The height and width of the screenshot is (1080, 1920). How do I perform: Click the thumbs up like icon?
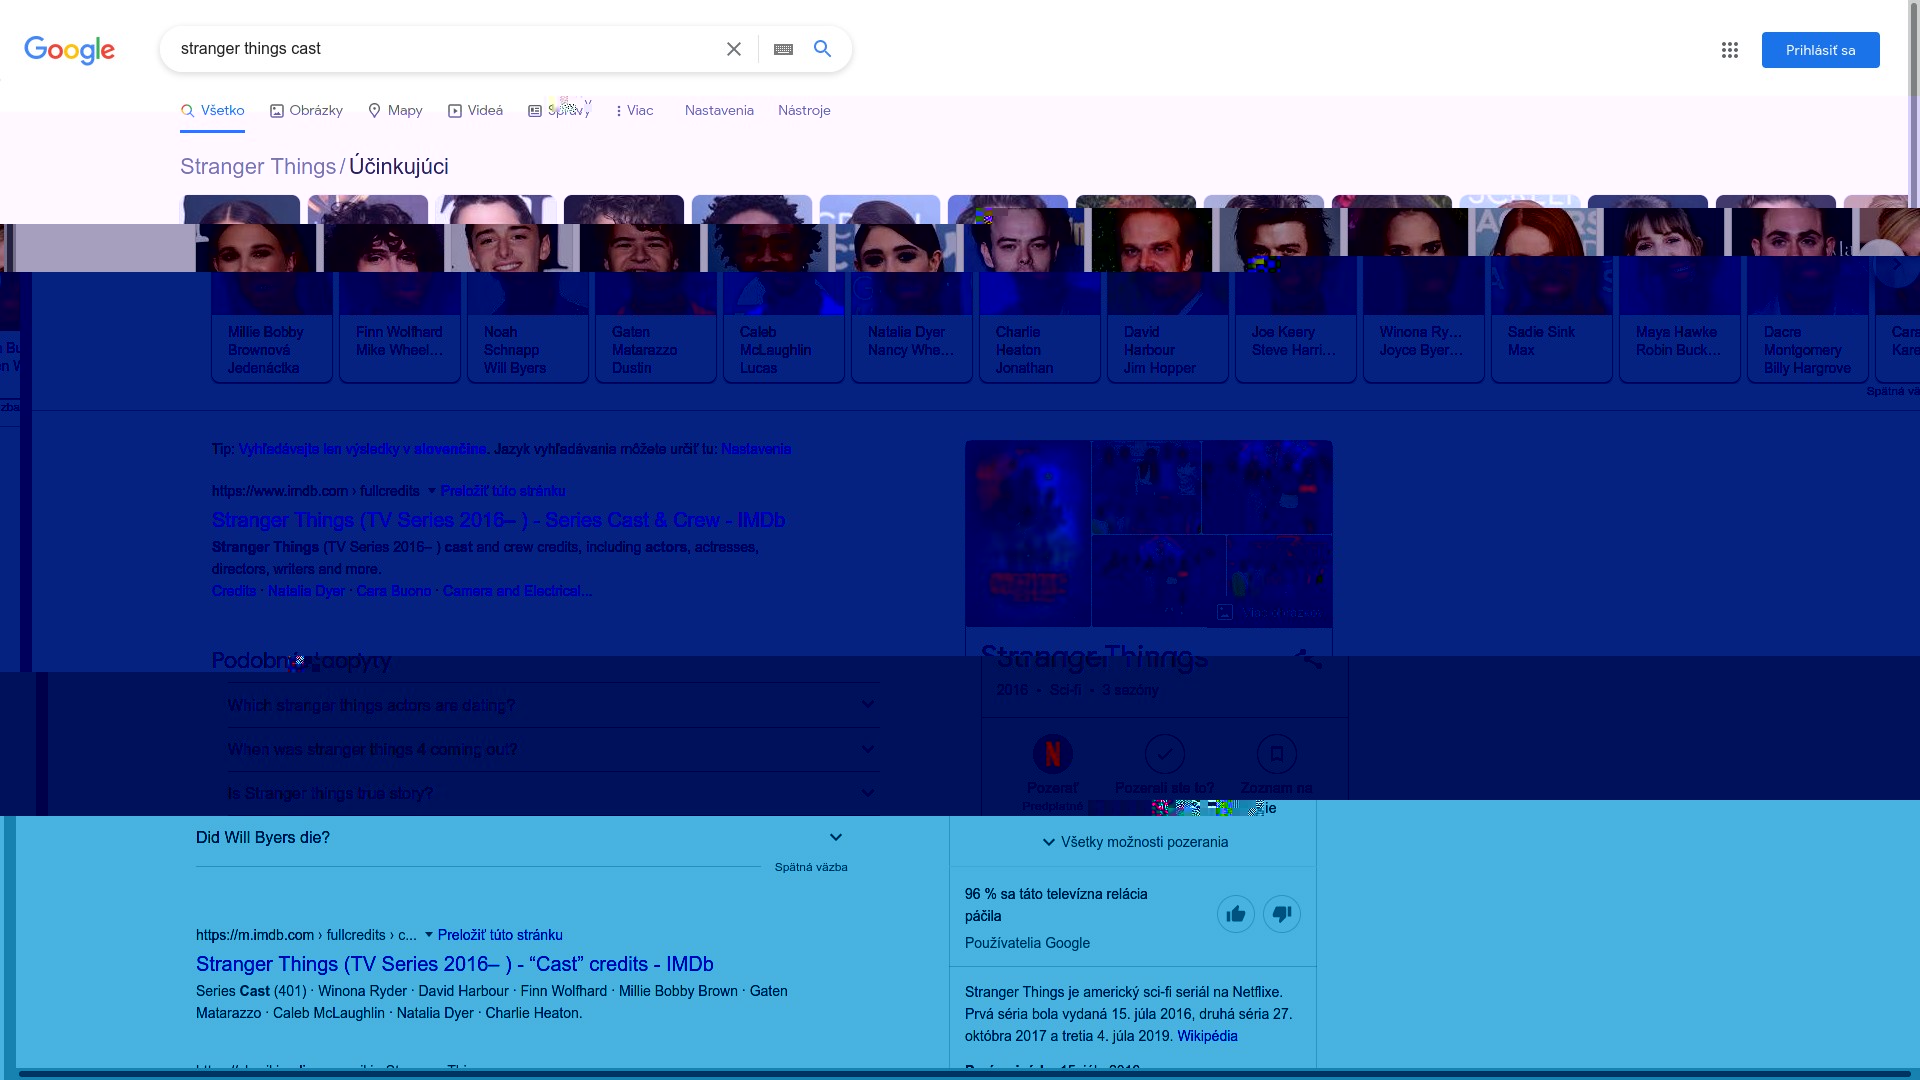[1235, 914]
